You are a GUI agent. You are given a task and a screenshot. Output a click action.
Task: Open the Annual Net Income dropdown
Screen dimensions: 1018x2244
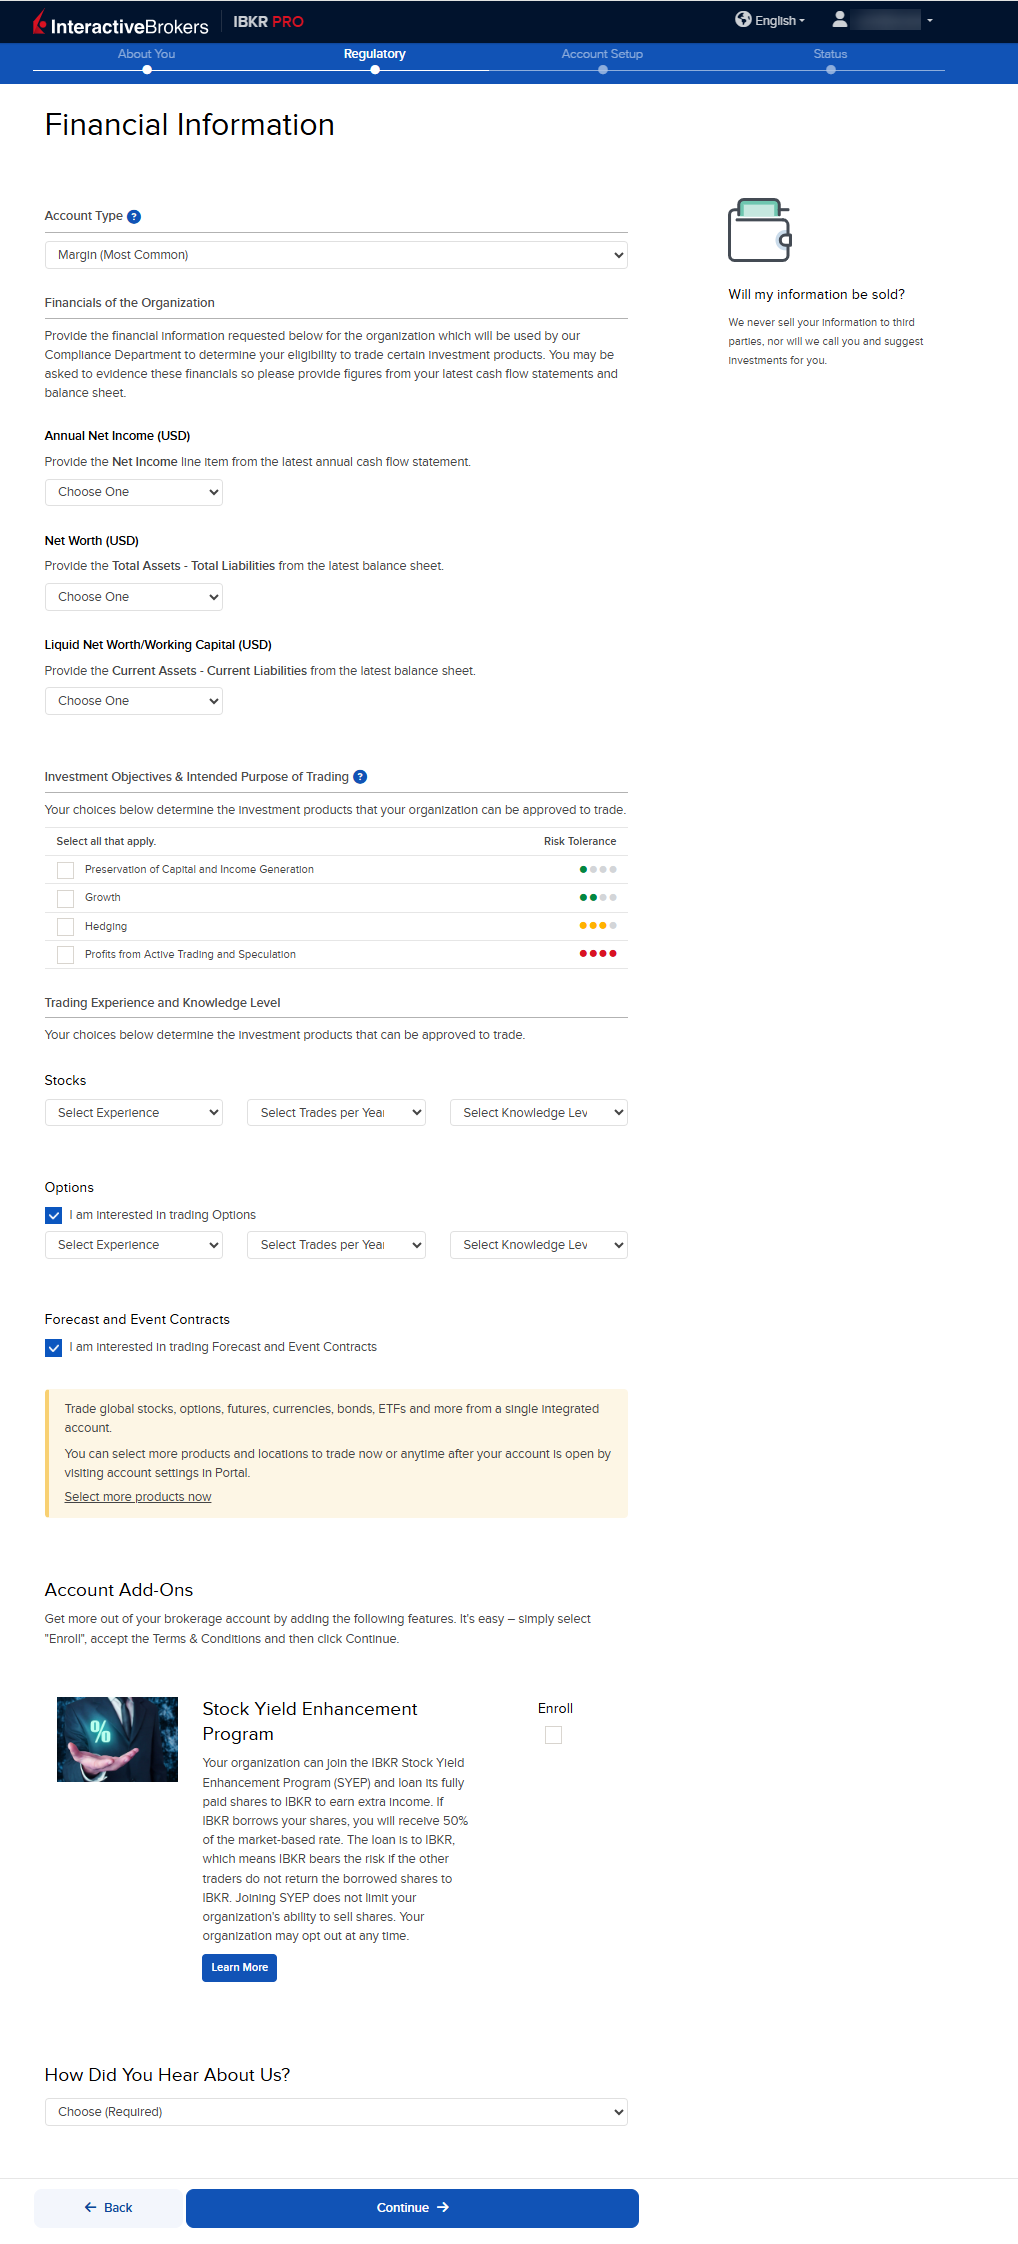[134, 492]
